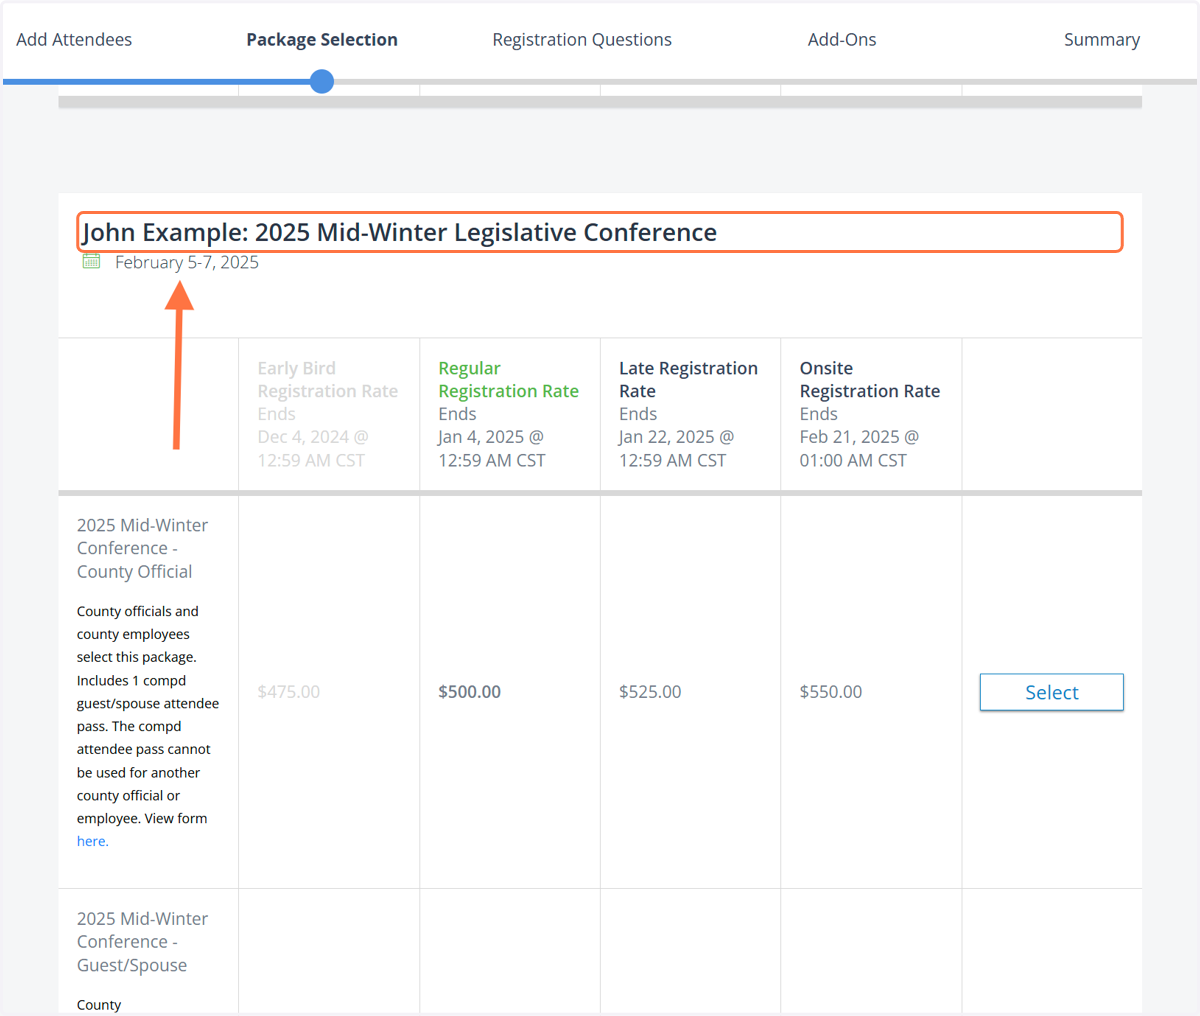The width and height of the screenshot is (1200, 1016).
Task: Click the 'February 5-7, 2025' date text
Action: click(187, 262)
